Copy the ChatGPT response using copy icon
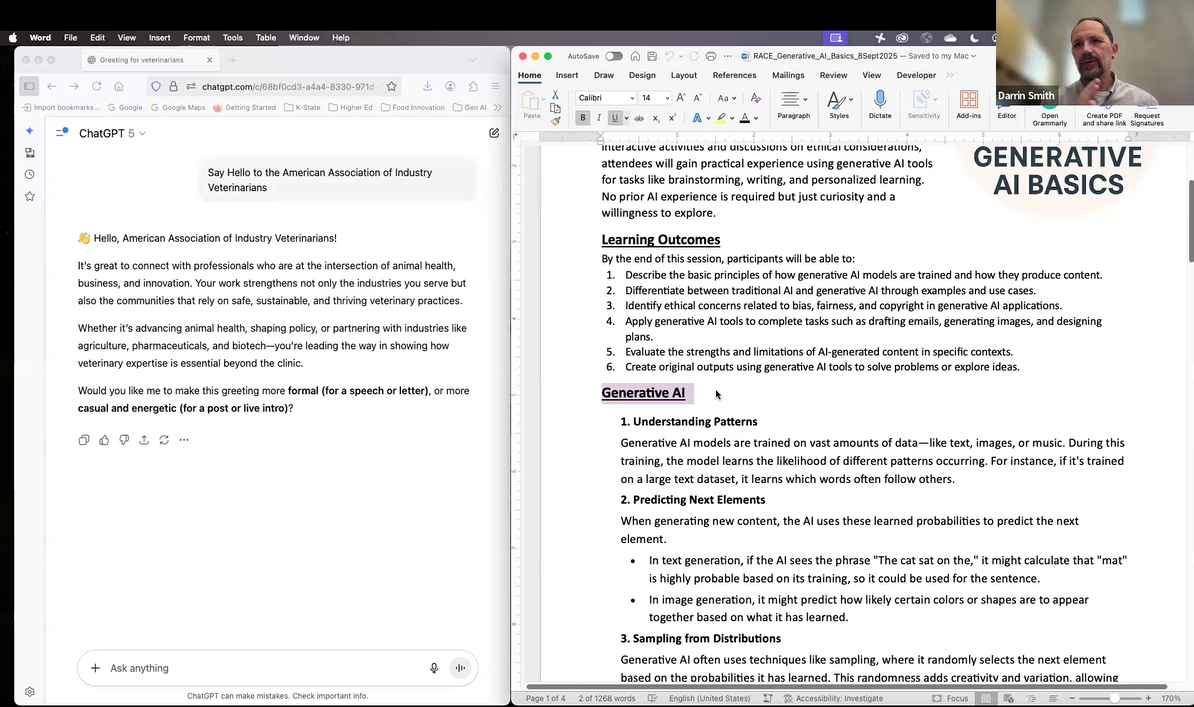 pos(84,439)
